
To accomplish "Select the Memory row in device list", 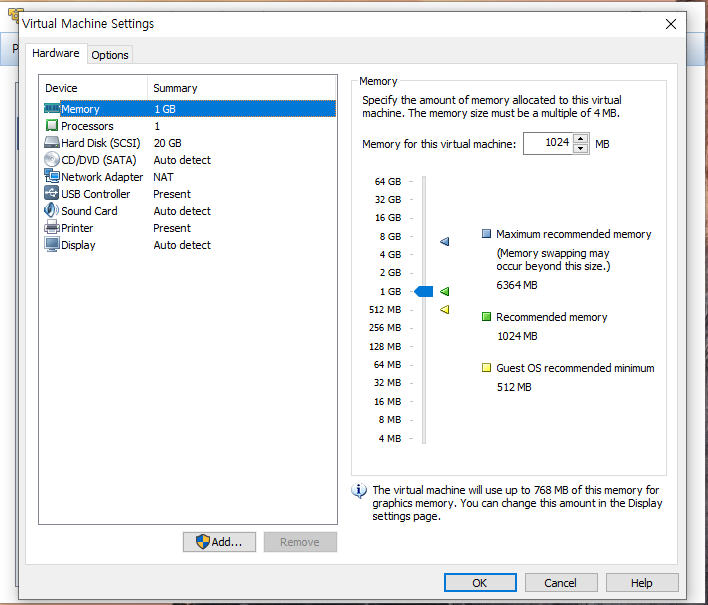I will point(190,109).
